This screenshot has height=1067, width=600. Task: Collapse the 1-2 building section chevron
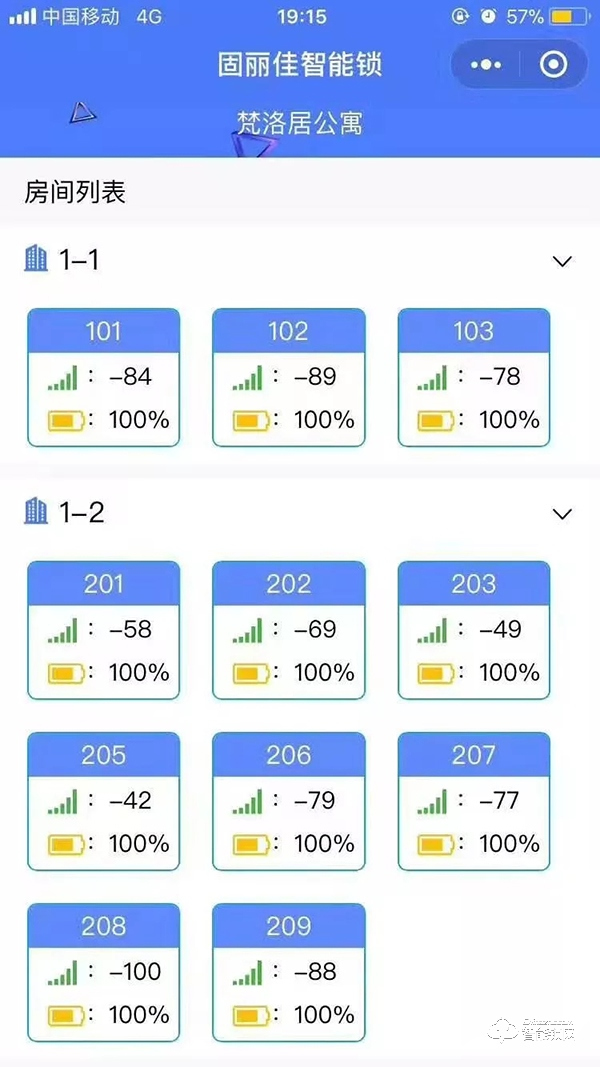coord(563,514)
